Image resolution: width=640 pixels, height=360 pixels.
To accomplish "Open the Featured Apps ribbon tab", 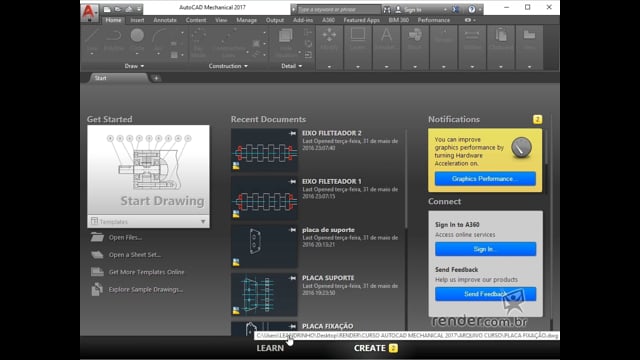I will (x=361, y=20).
